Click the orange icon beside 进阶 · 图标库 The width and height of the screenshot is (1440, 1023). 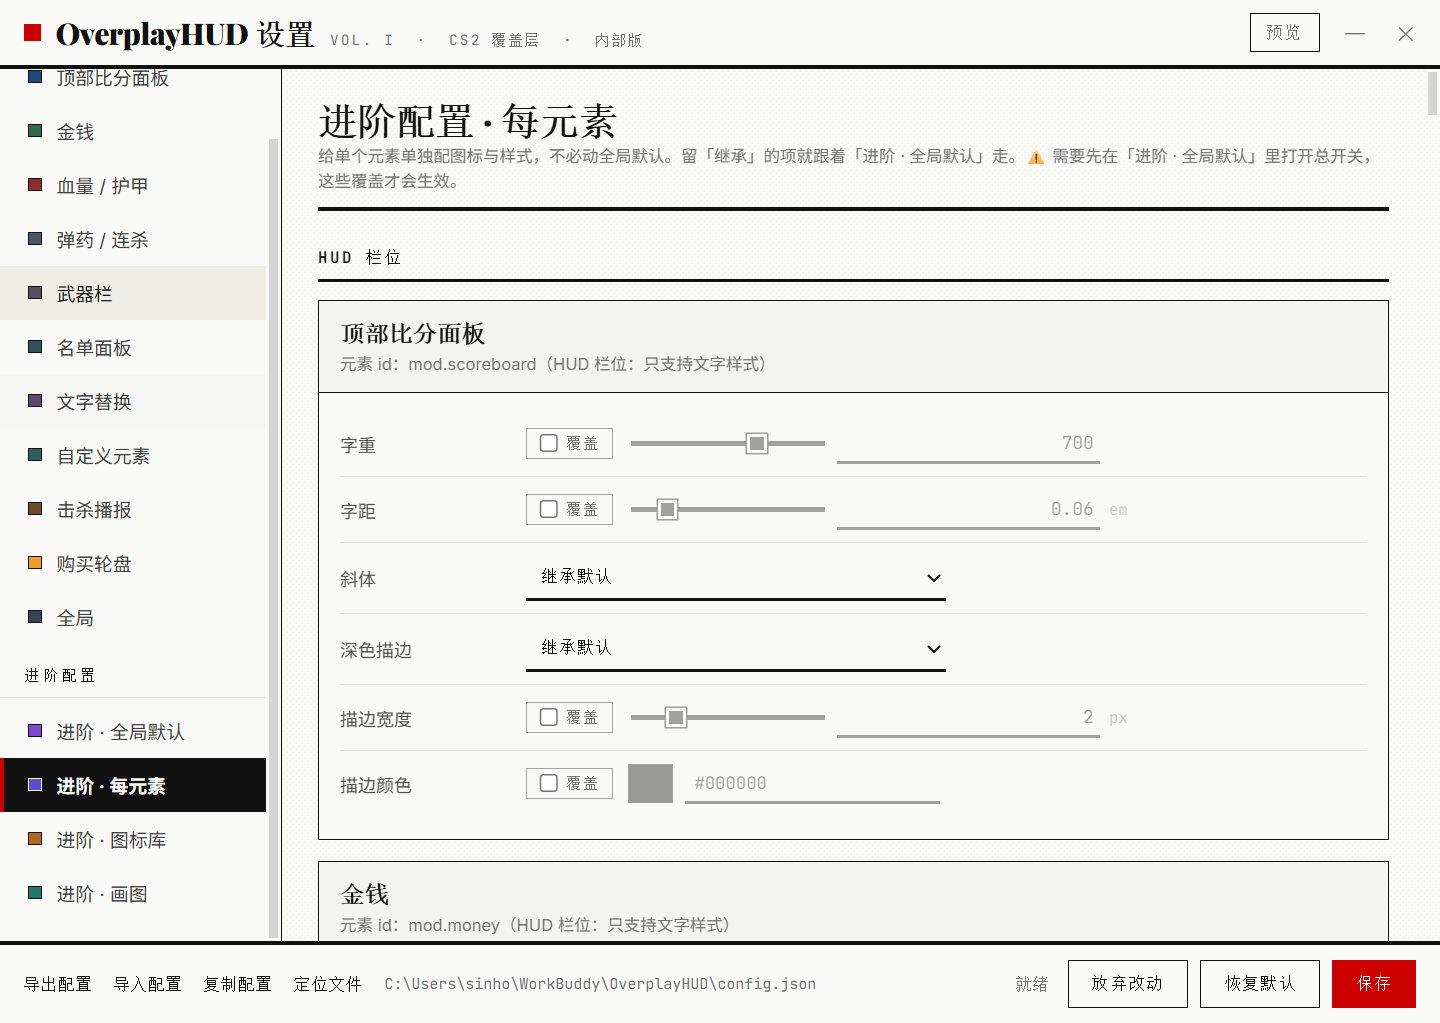tap(35, 838)
